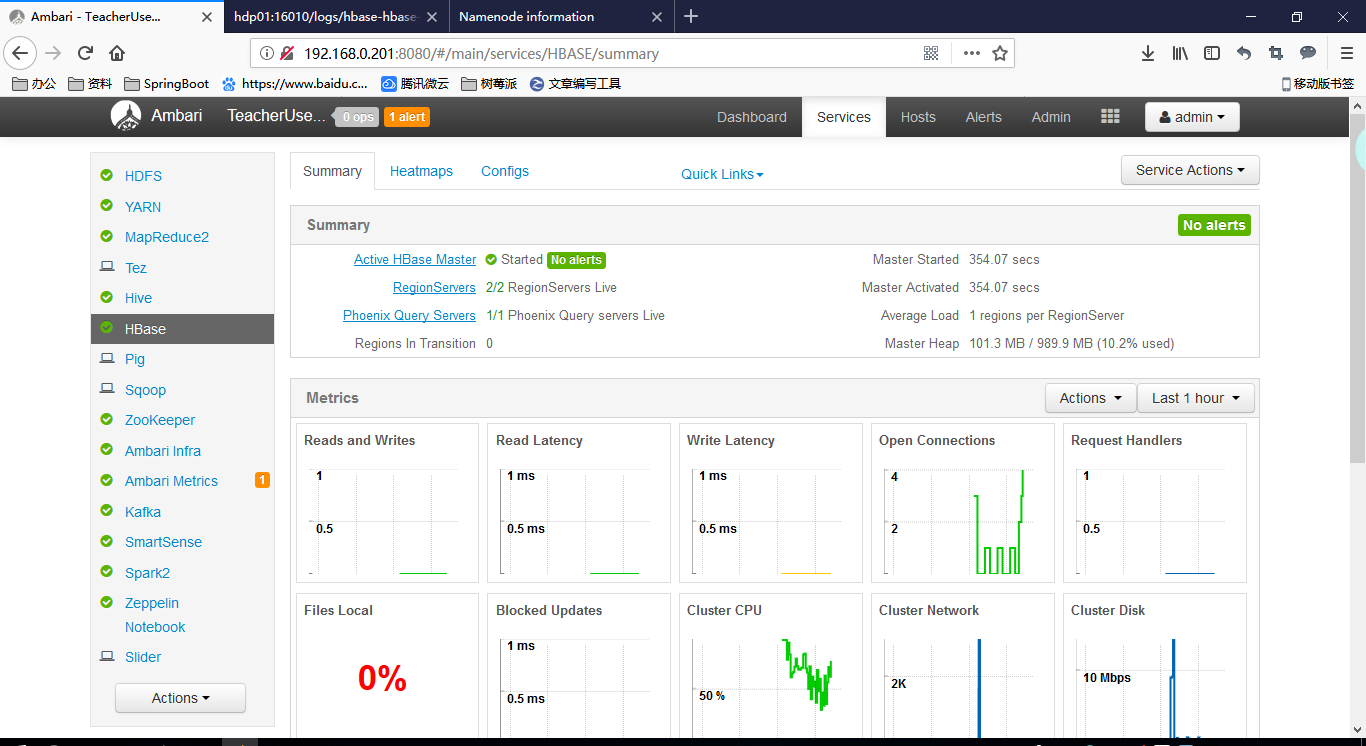
Task: Select HDFS service in sidebar
Action: tap(143, 176)
